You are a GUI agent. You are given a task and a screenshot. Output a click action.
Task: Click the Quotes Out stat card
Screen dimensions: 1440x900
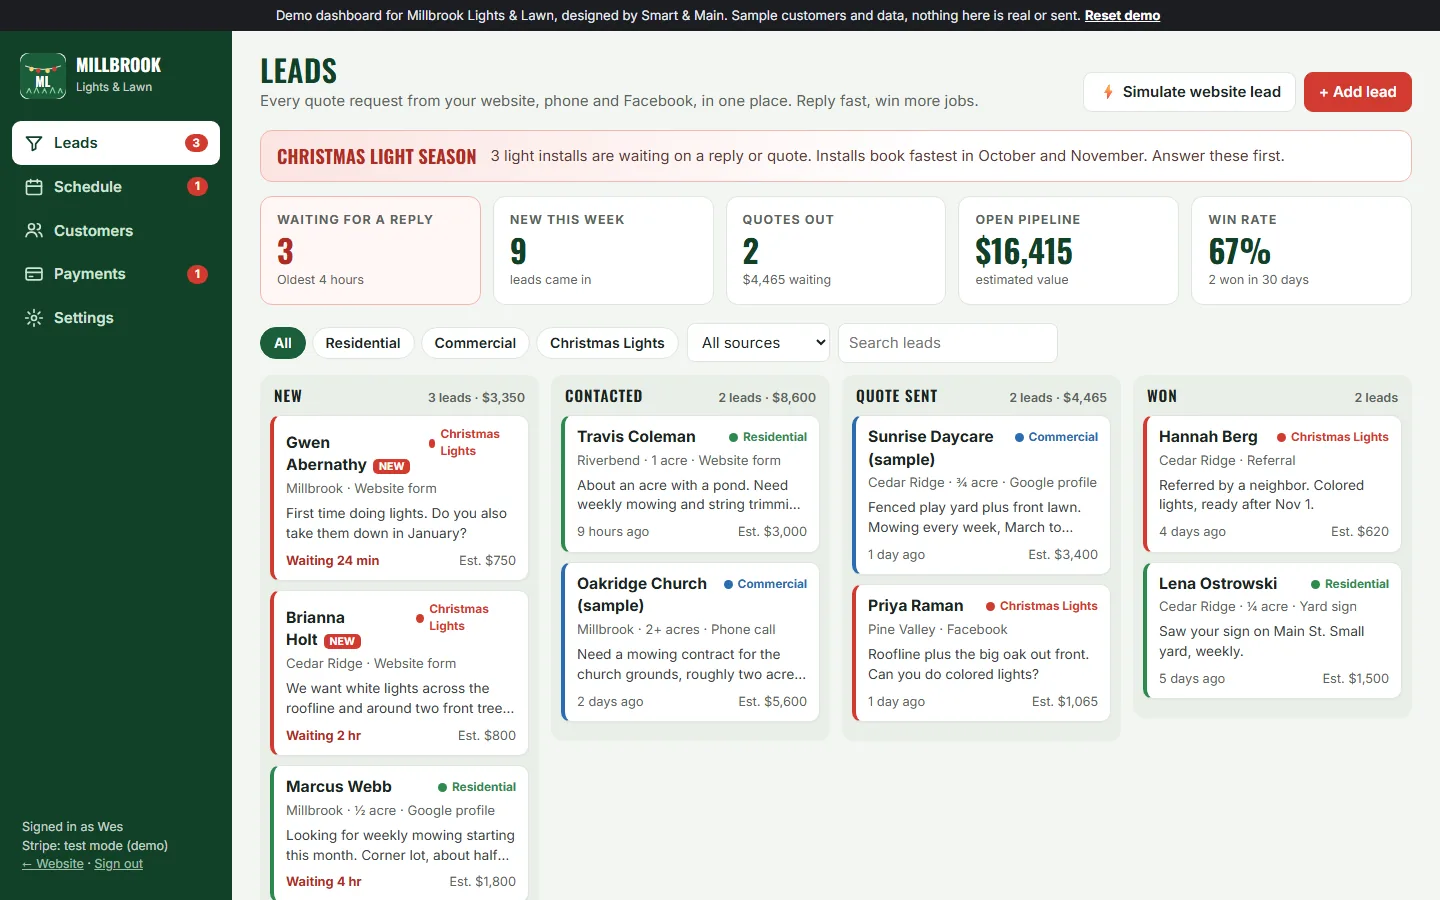coord(836,250)
